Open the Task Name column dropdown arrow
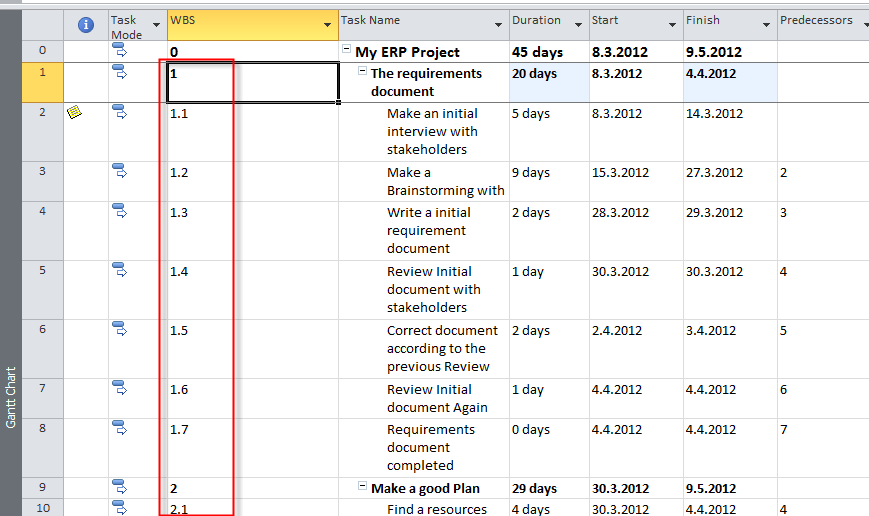 point(499,24)
